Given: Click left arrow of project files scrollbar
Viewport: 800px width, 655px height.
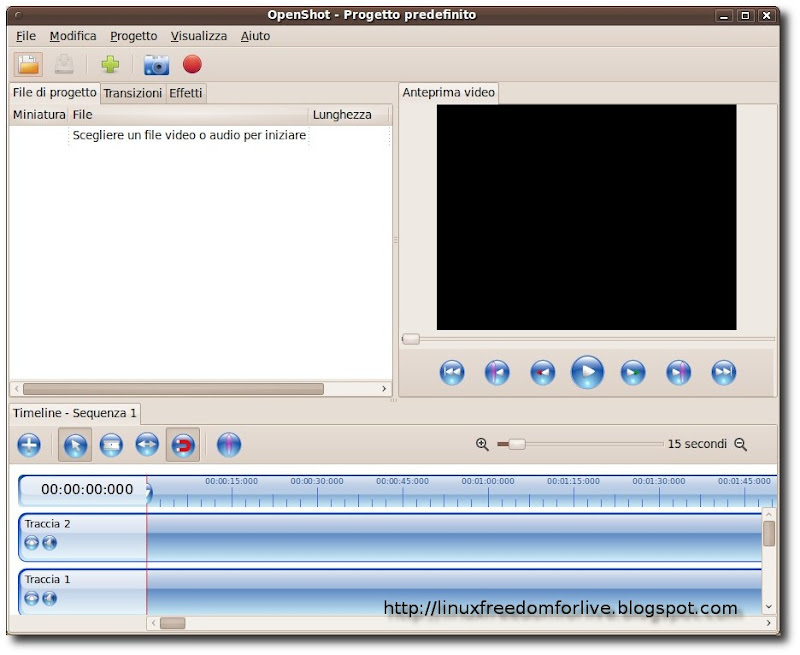Looking at the screenshot, I should [17, 389].
